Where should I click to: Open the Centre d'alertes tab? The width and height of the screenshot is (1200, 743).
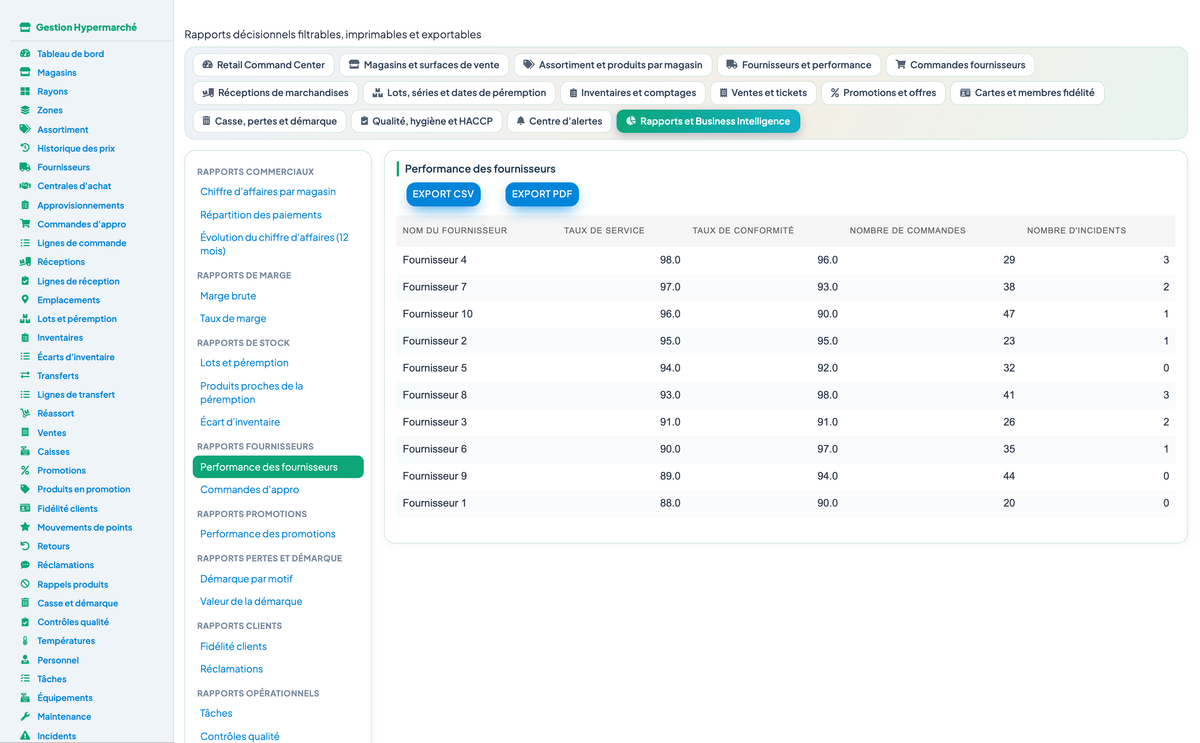(559, 121)
